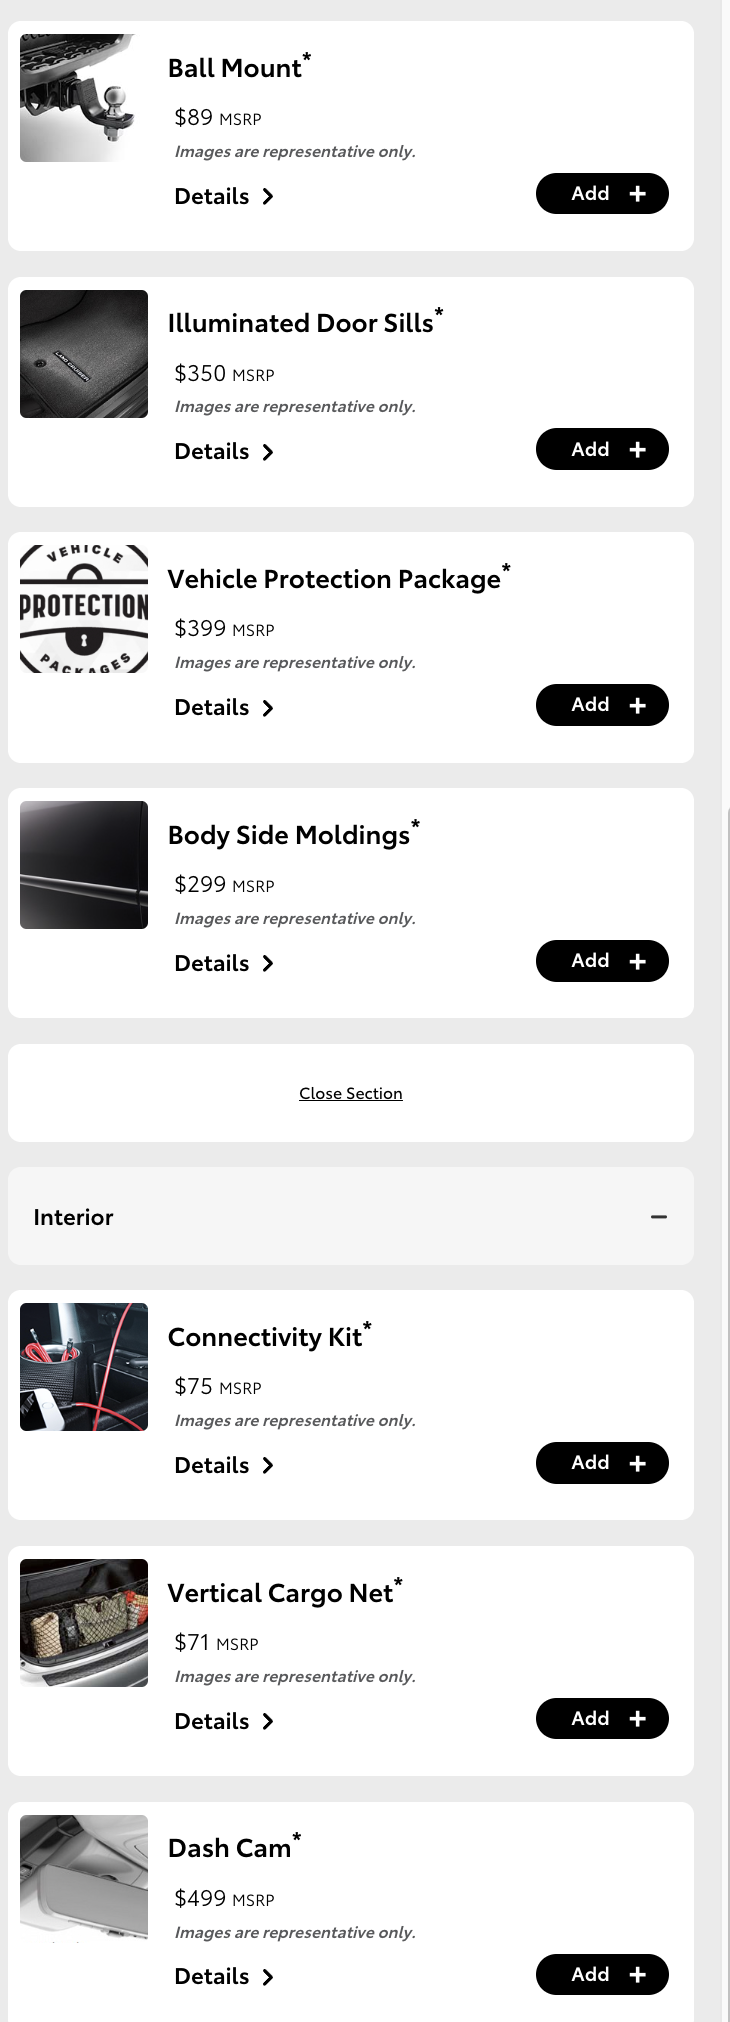
Task: View Vehicle Protection Package details
Action: 224,708
